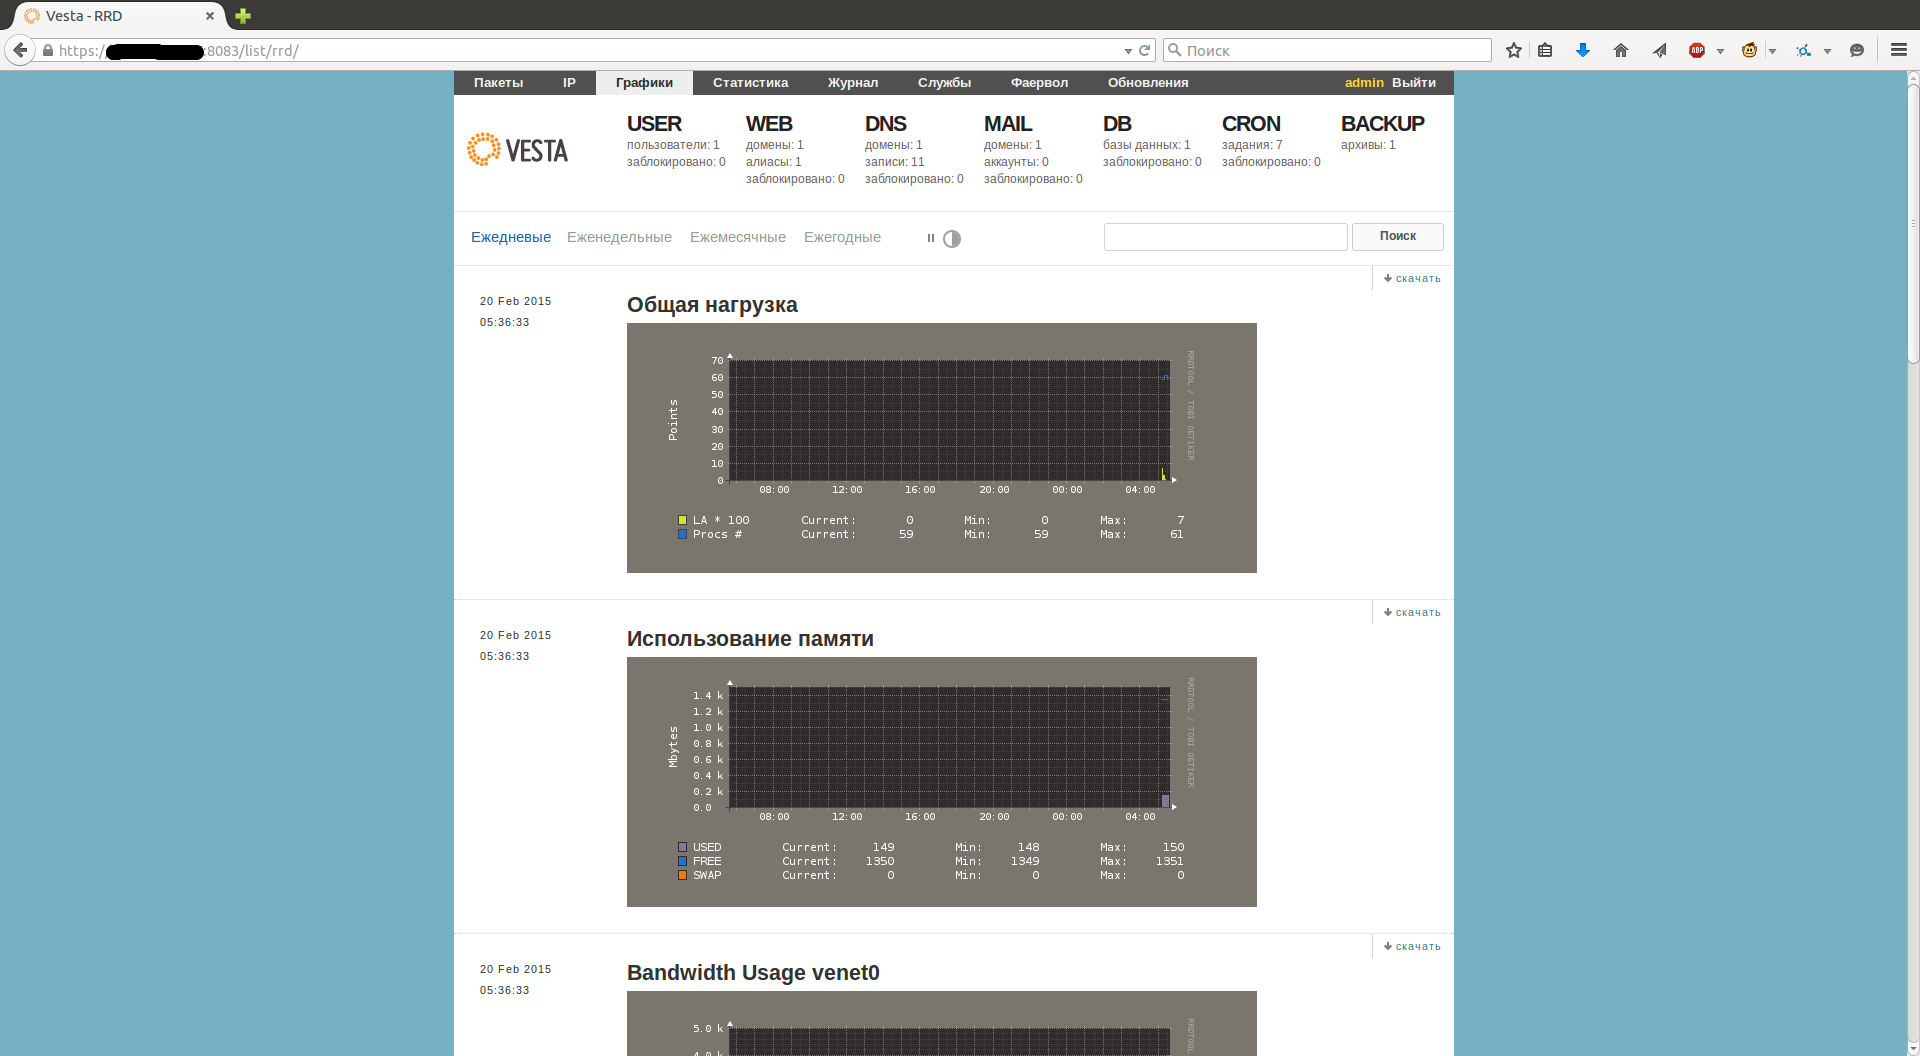
Task: Open the downloads arrow icon
Action: pos(1583,50)
